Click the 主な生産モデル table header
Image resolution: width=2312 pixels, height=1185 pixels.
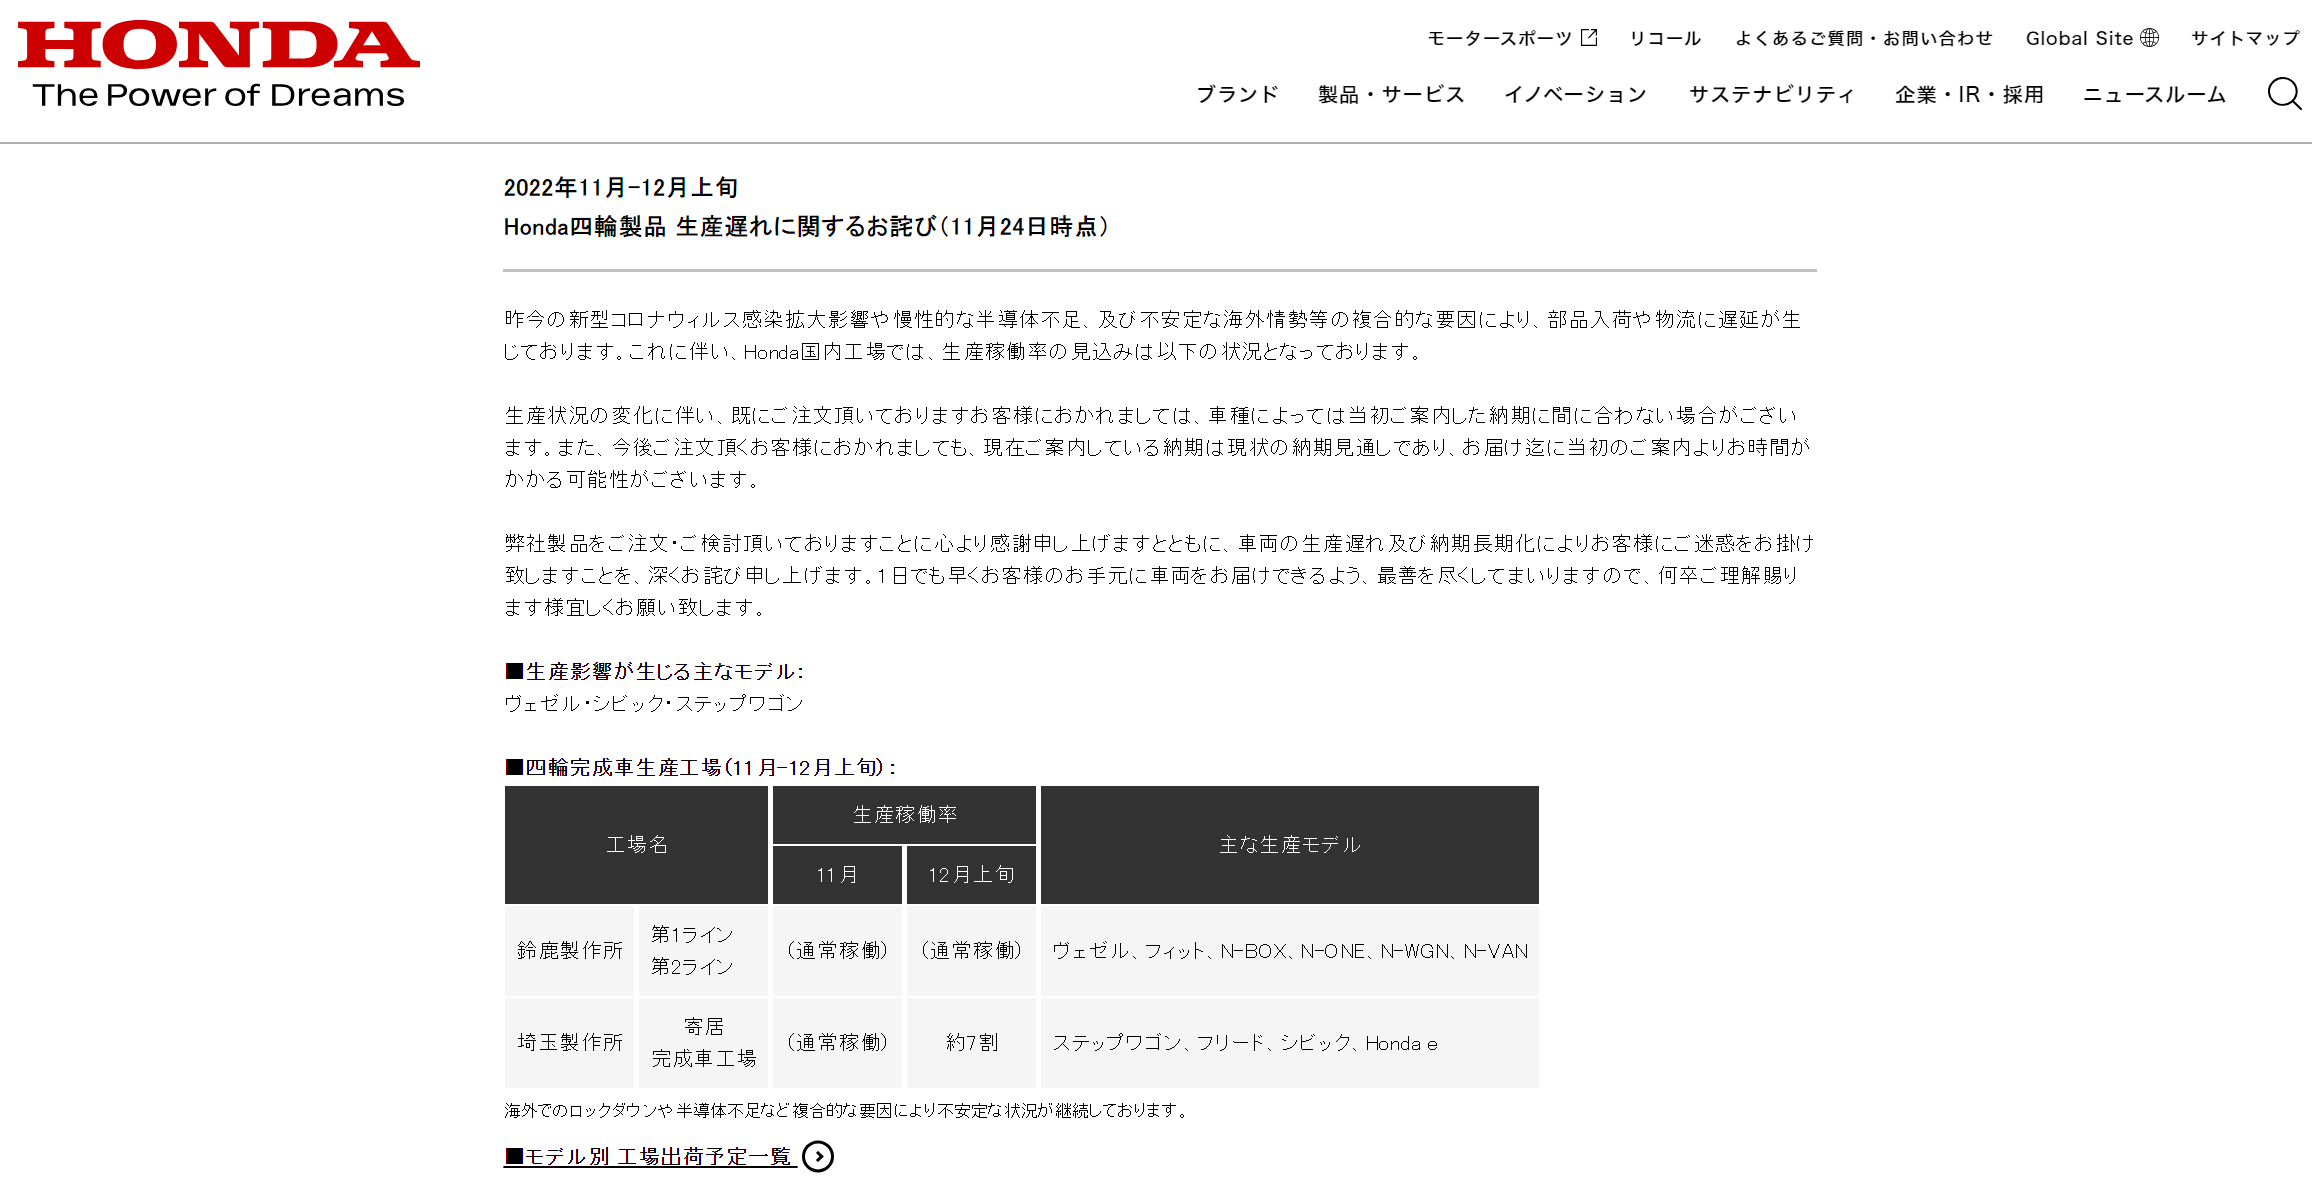point(1289,844)
